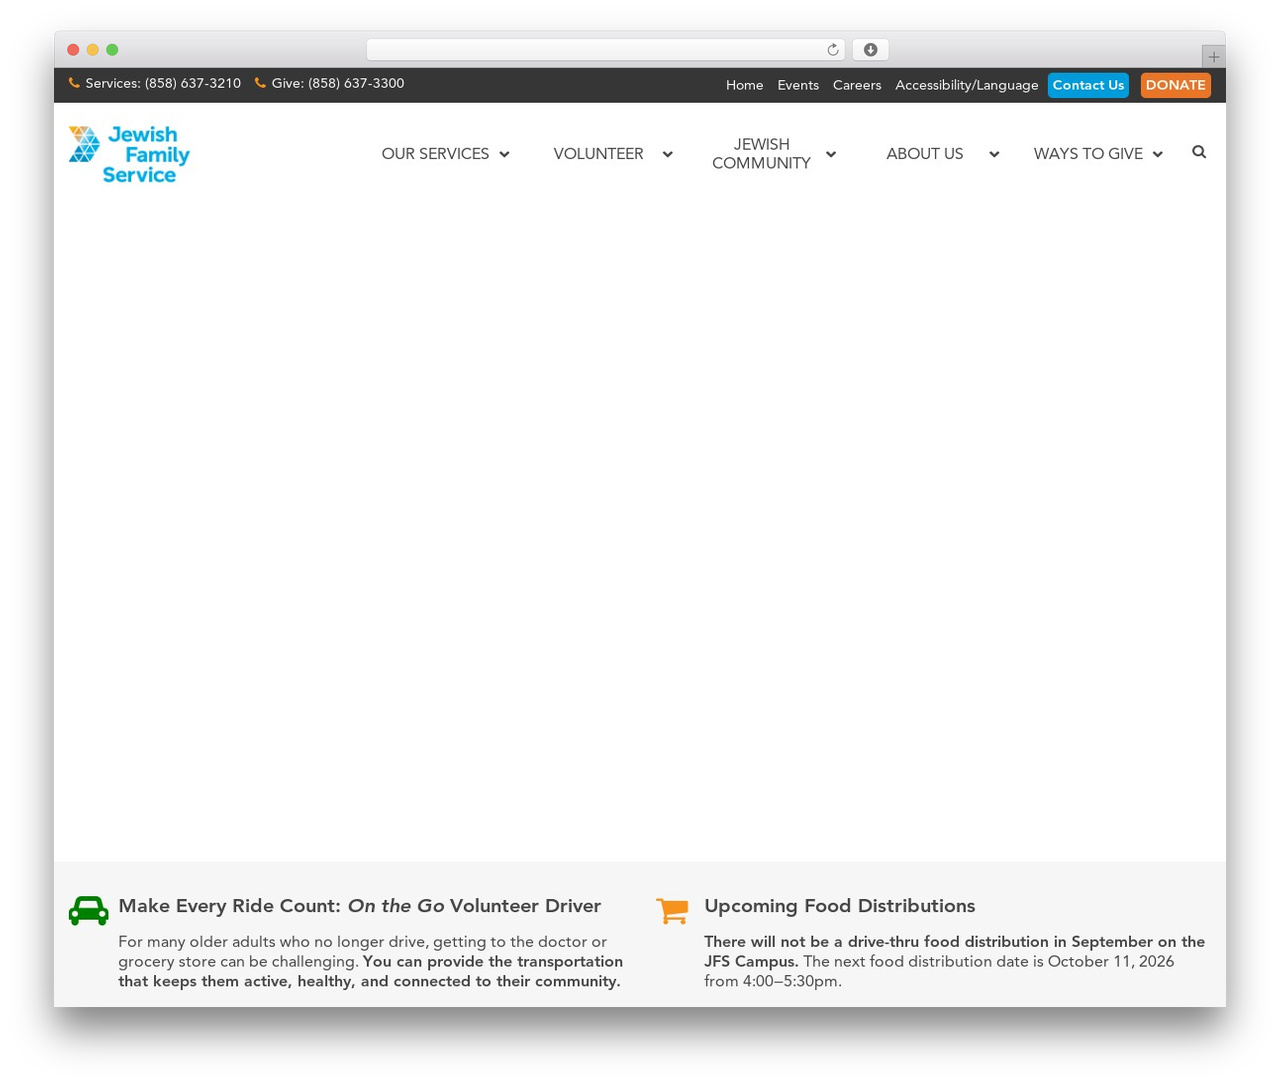The width and height of the screenshot is (1280, 1084).
Task: Click the 'There will not be a drive-thru' text
Action: pyautogui.click(x=954, y=962)
